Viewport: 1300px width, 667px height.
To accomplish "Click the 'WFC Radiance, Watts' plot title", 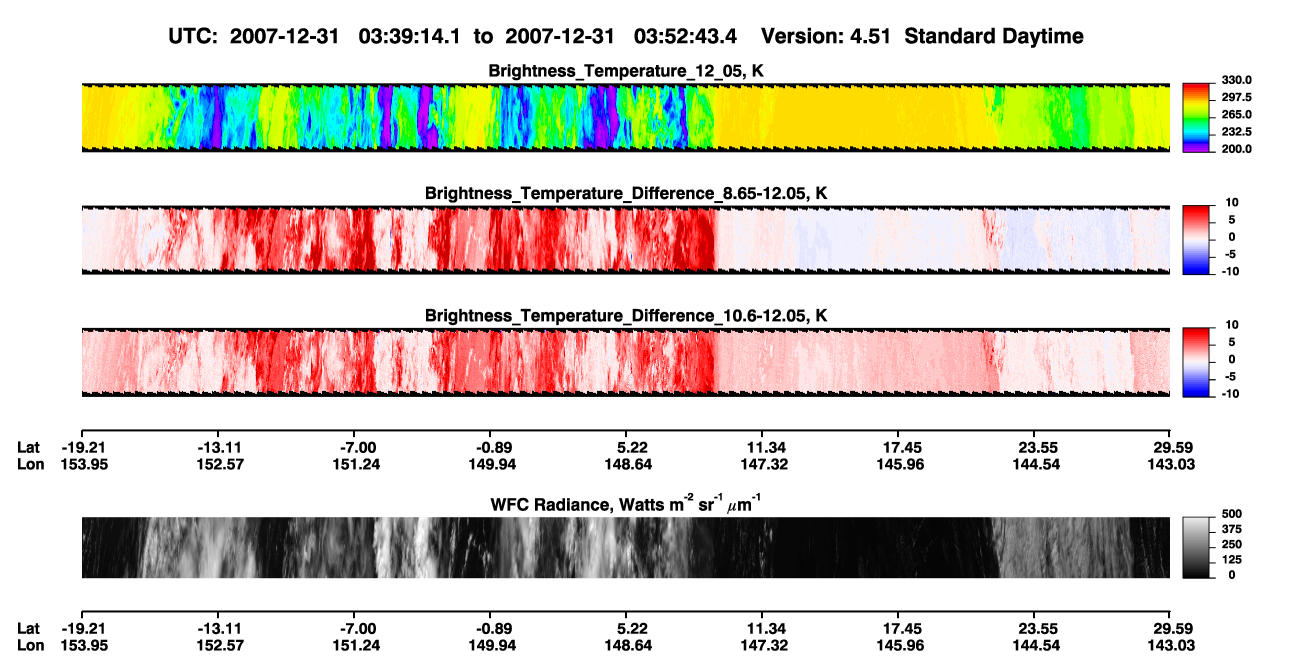I will coord(625,502).
